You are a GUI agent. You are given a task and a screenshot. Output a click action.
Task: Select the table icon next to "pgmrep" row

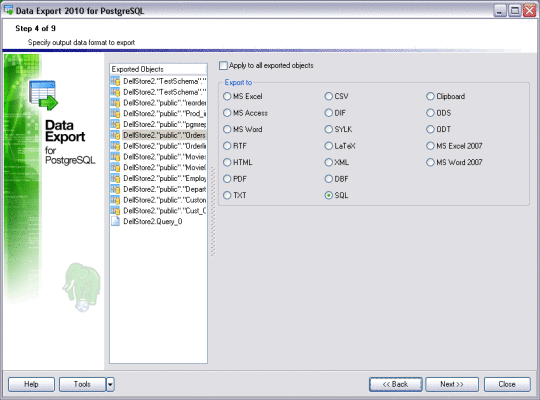(x=115, y=124)
